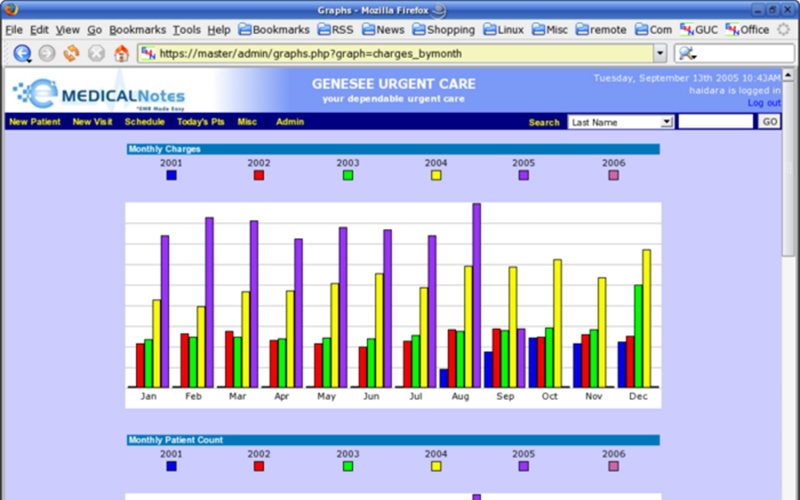
Task: Open the Last Name search type dropdown
Action: click(x=620, y=122)
